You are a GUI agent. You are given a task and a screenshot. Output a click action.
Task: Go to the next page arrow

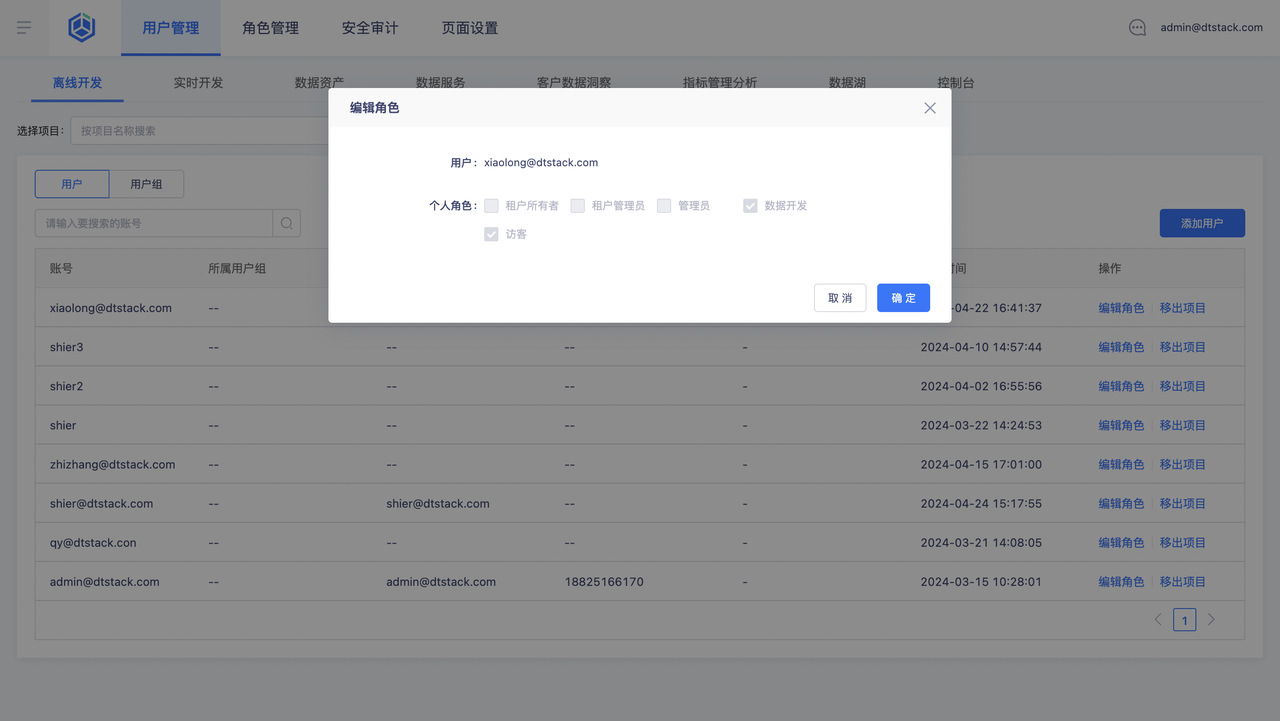pyautogui.click(x=1211, y=620)
